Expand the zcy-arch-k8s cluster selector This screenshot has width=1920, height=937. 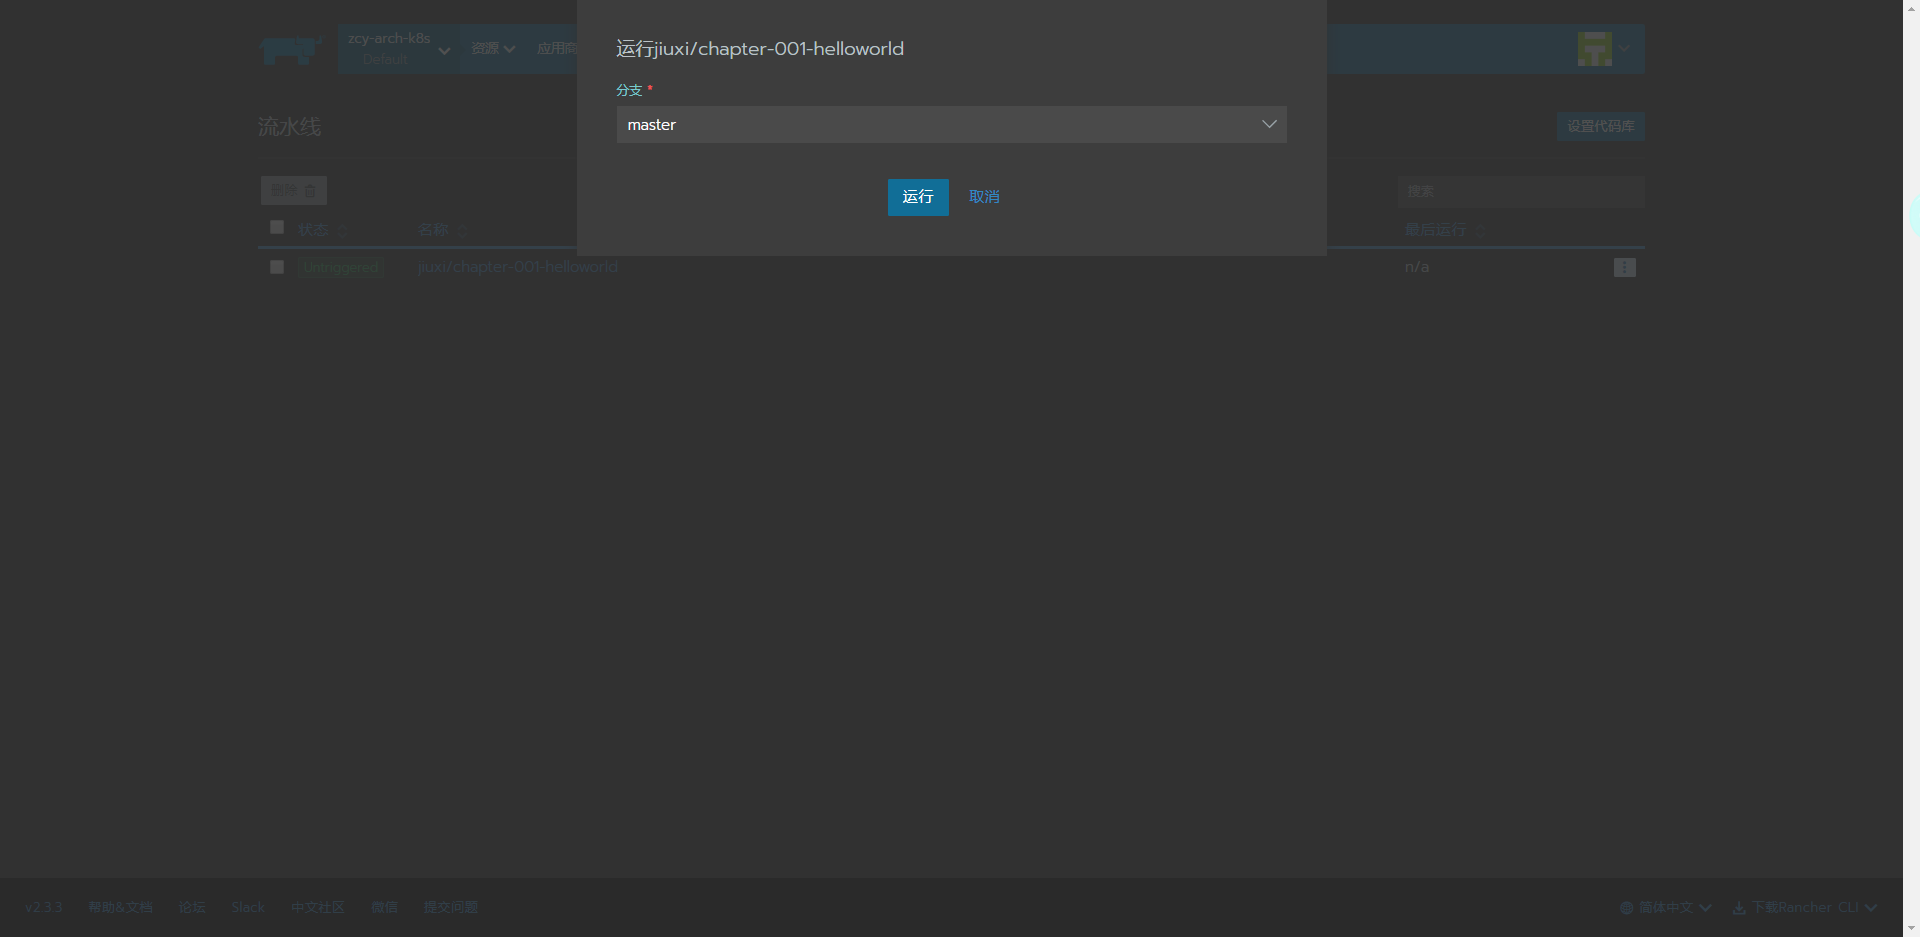pyautogui.click(x=398, y=49)
